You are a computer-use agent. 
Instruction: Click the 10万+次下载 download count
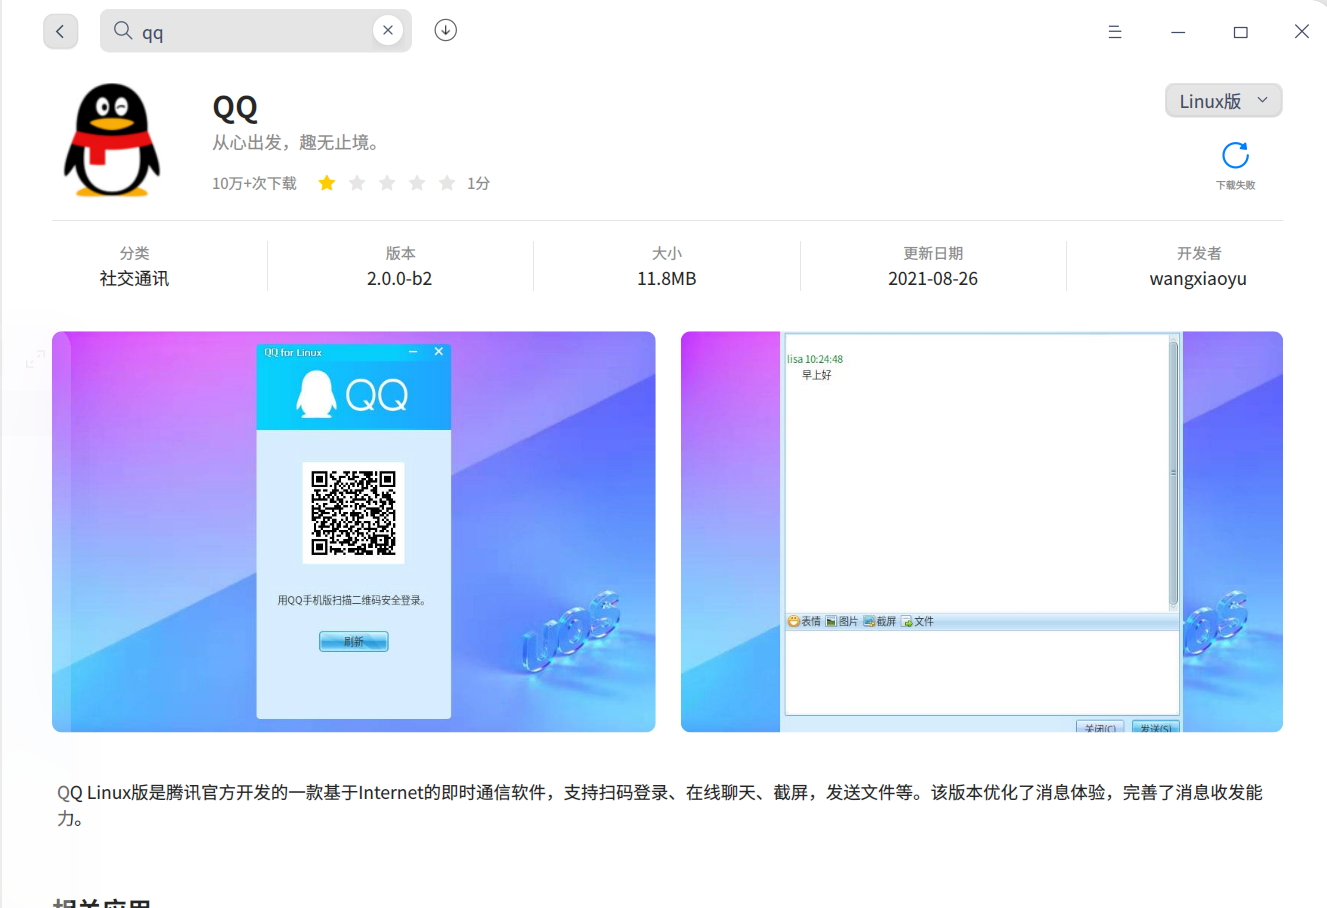tap(254, 183)
